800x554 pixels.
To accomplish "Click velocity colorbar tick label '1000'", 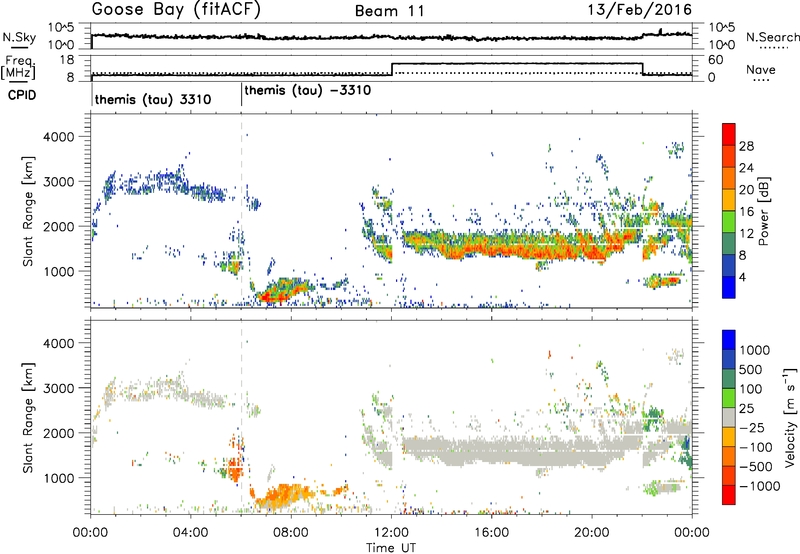I will point(755,350).
